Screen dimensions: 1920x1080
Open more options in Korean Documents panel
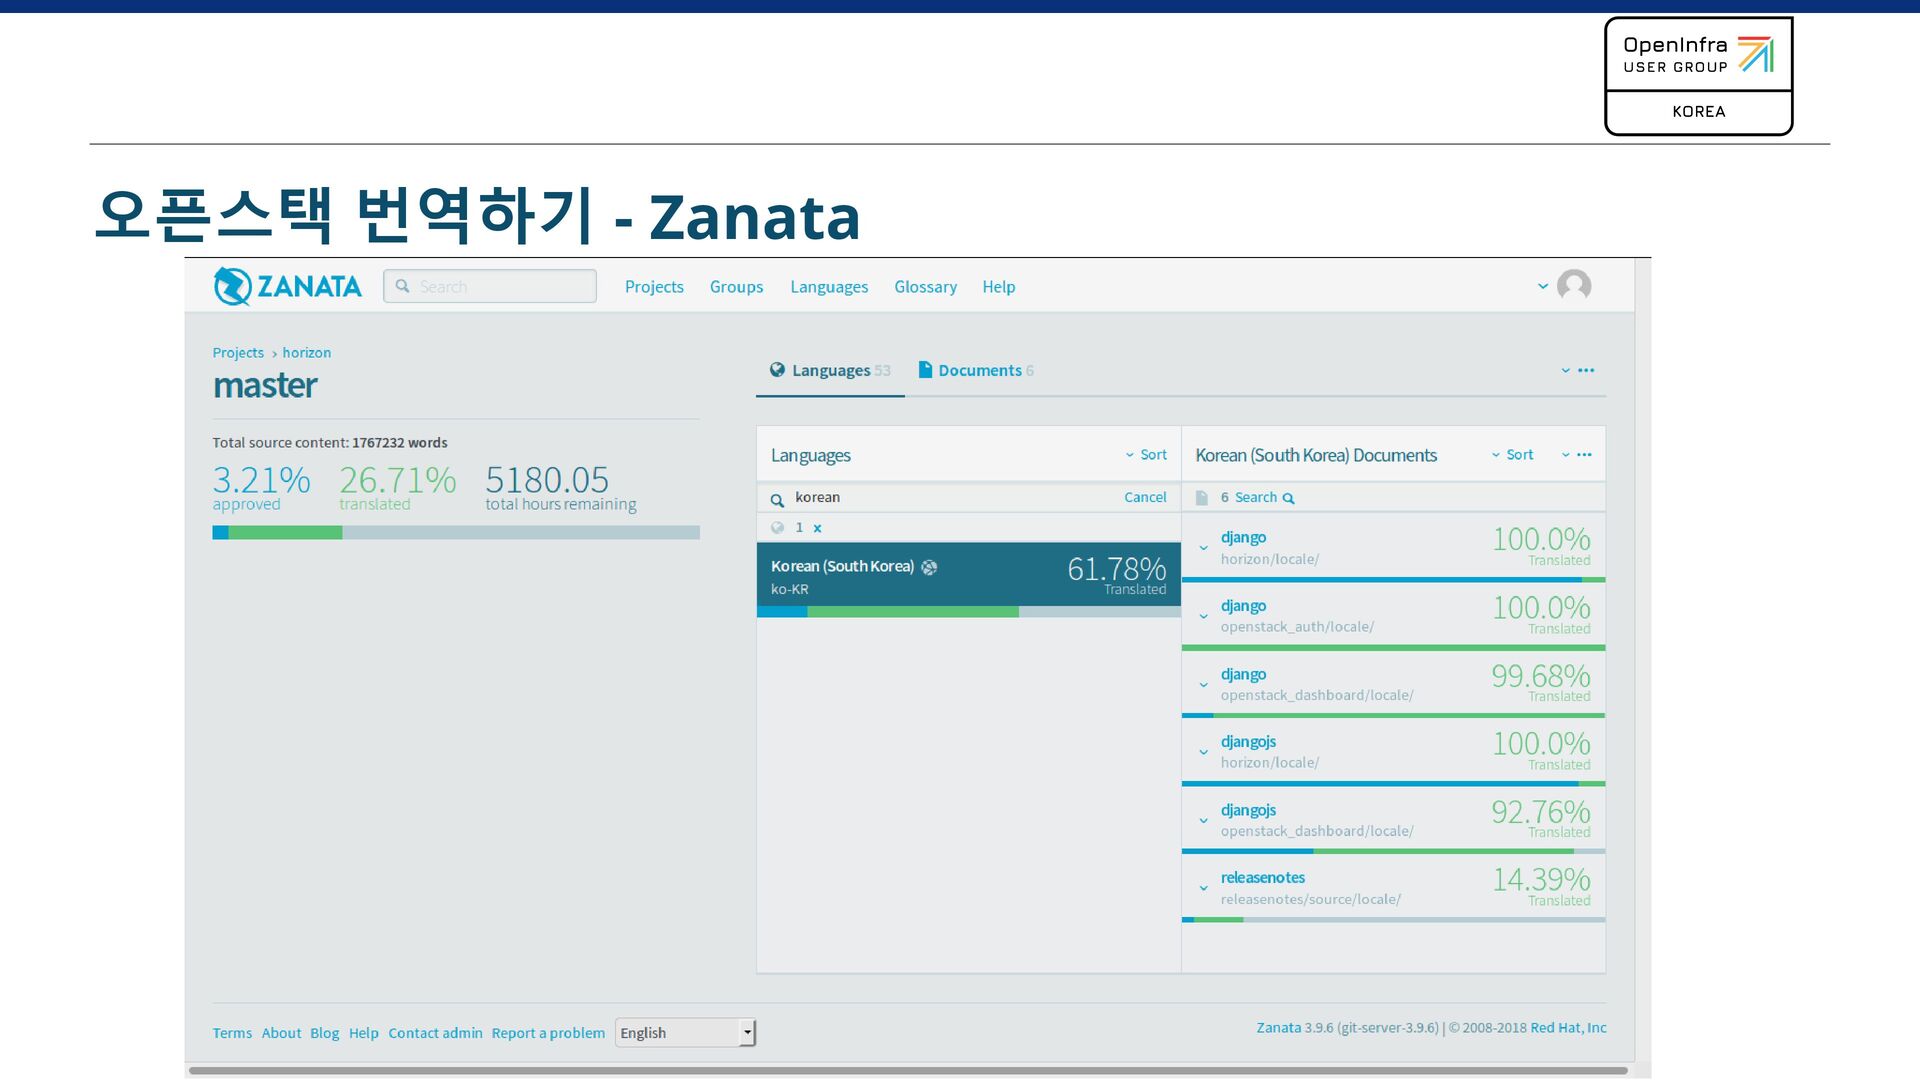click(x=1577, y=455)
